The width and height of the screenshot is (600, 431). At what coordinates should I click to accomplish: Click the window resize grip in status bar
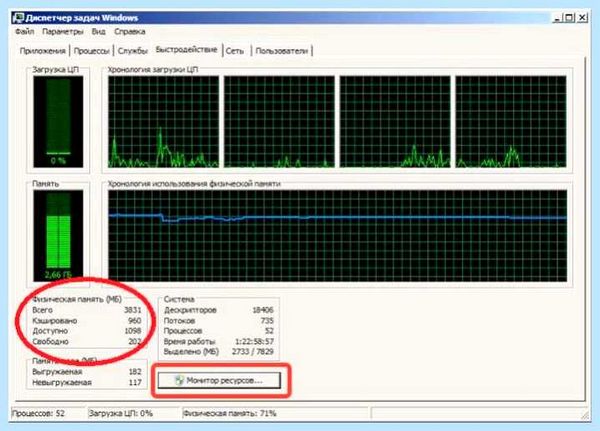[x=585, y=415]
